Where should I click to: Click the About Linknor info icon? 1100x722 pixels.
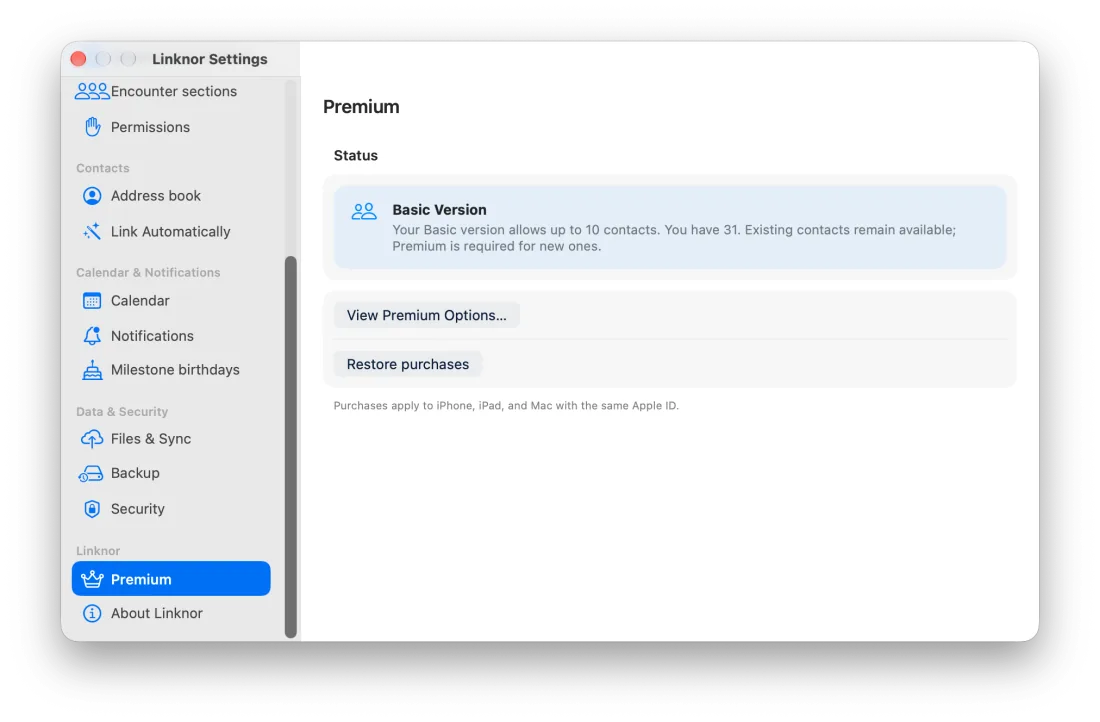(92, 613)
